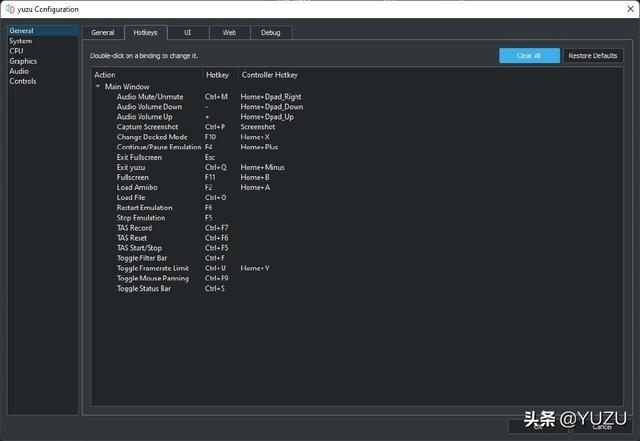The image size is (640, 441).
Task: Select the Exit Fullscreen action
Action: coord(139,157)
